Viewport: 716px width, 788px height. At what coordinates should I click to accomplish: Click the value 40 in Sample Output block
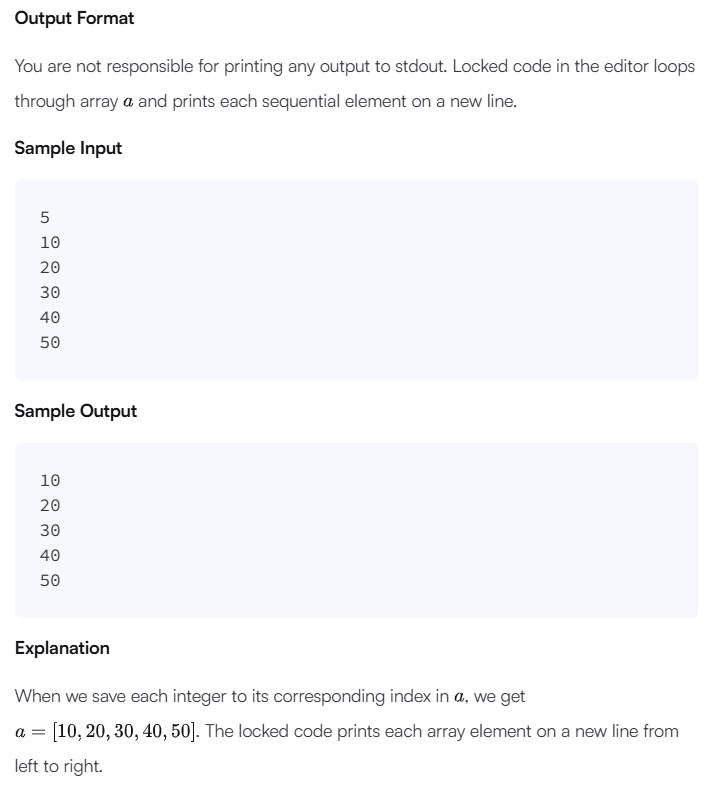(50, 556)
